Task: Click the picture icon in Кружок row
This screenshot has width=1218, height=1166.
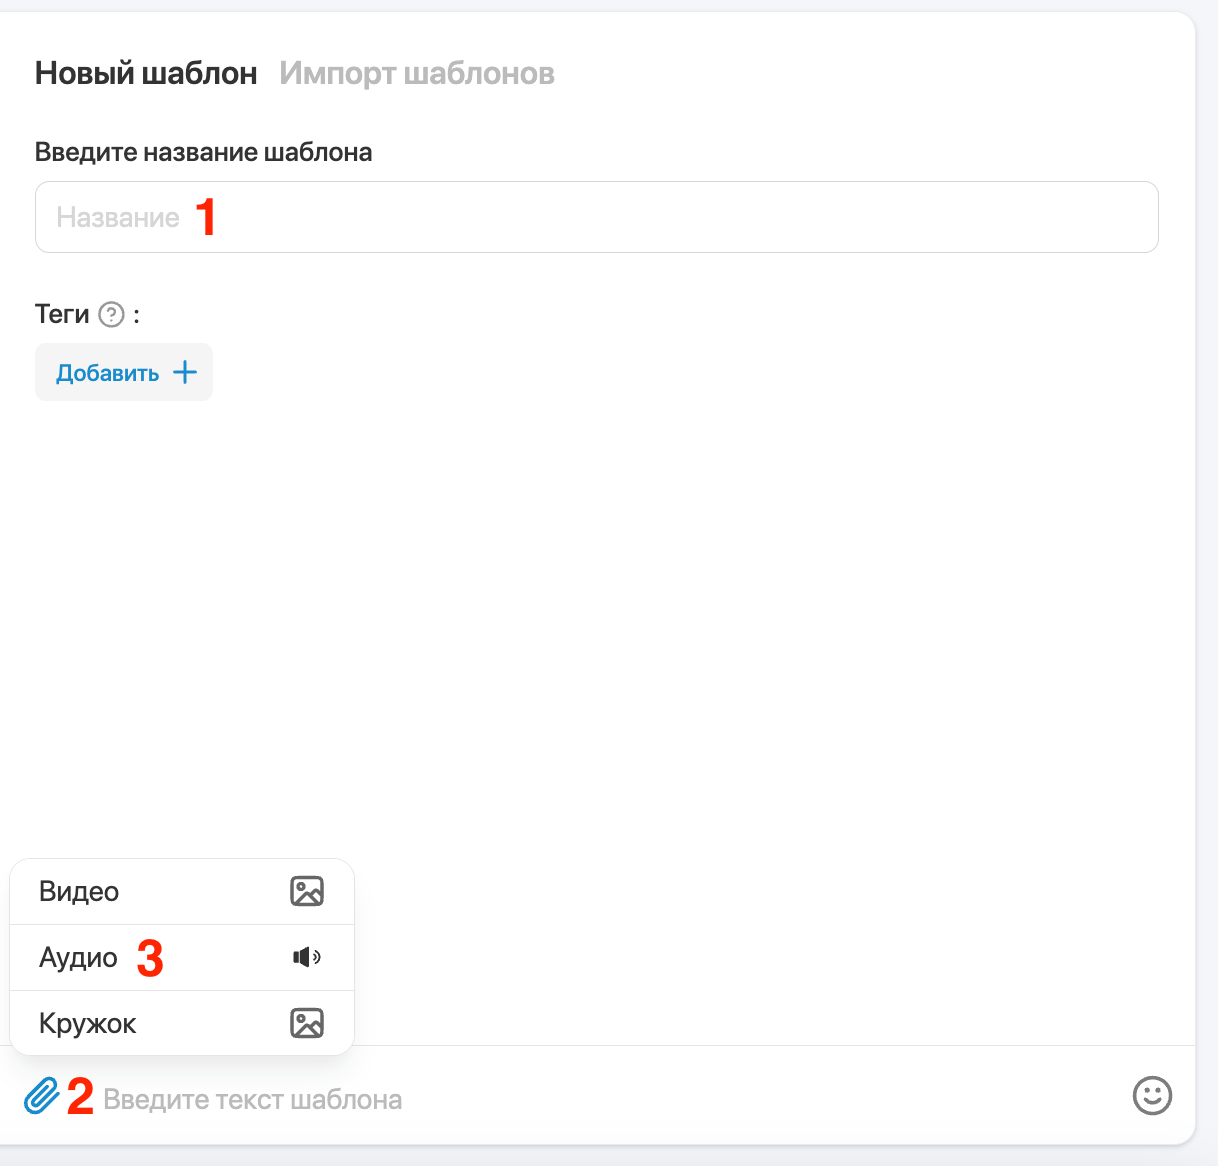Action: 307,1023
